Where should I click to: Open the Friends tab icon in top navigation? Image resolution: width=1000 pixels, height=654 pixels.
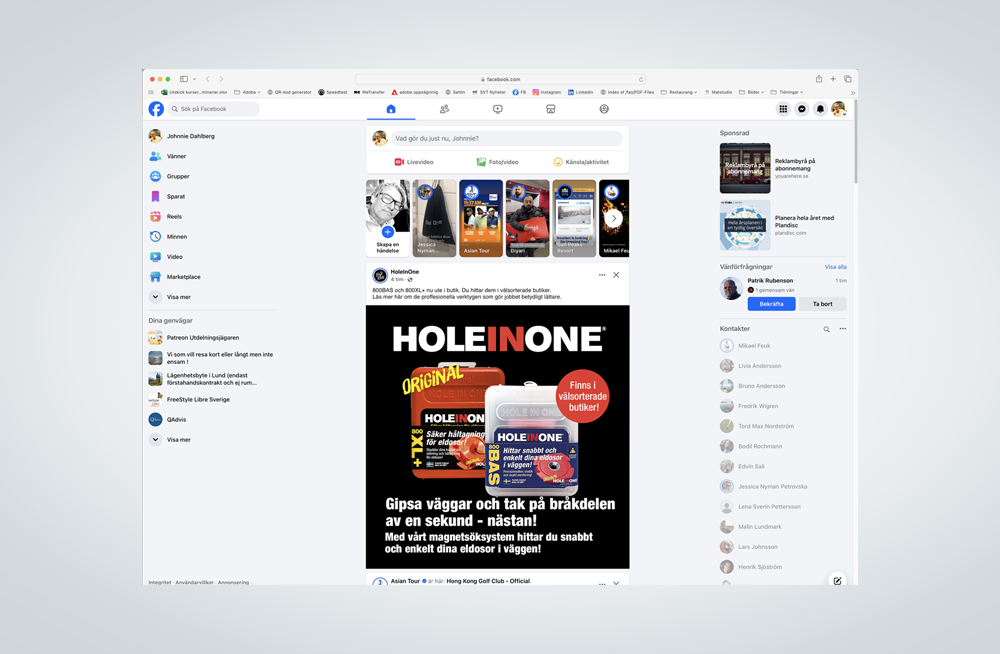pos(445,109)
